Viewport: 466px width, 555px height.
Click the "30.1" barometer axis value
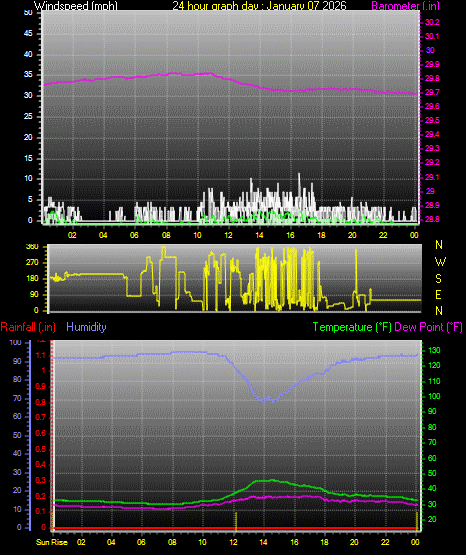pyautogui.click(x=432, y=36)
